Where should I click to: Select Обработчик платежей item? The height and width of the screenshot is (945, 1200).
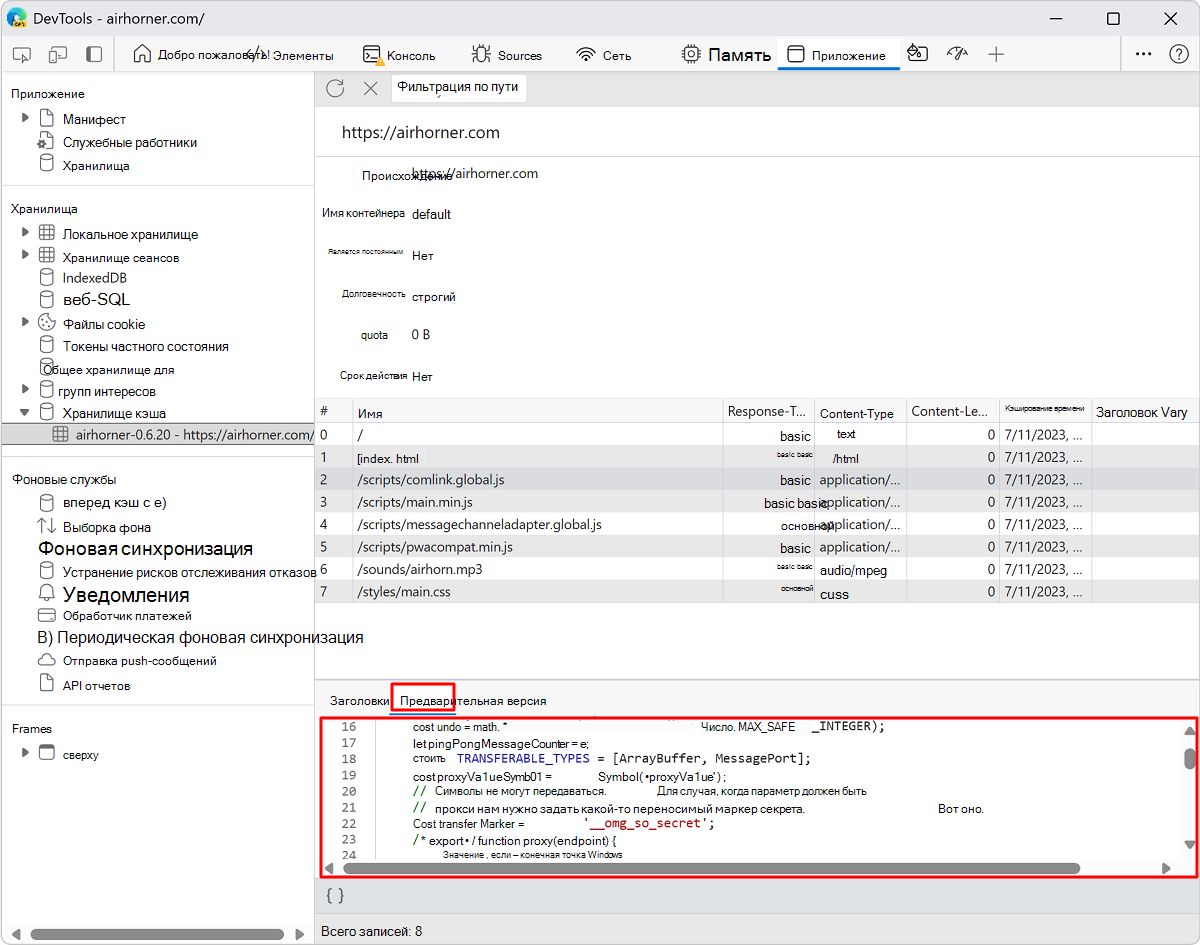coord(126,616)
